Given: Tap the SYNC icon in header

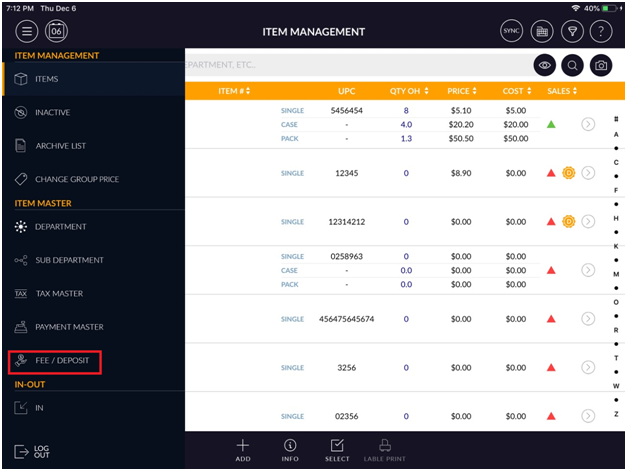Looking at the screenshot, I should 511,32.
